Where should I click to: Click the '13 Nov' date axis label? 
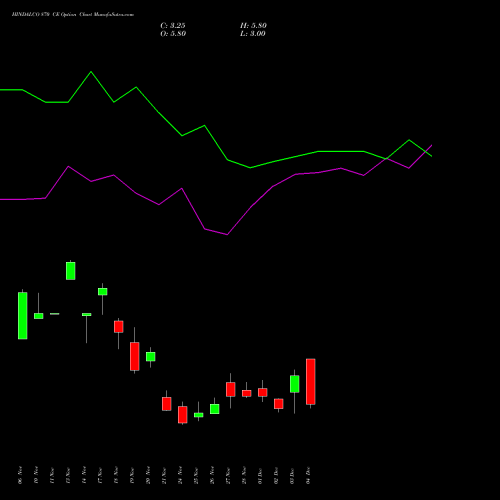coord(68,475)
